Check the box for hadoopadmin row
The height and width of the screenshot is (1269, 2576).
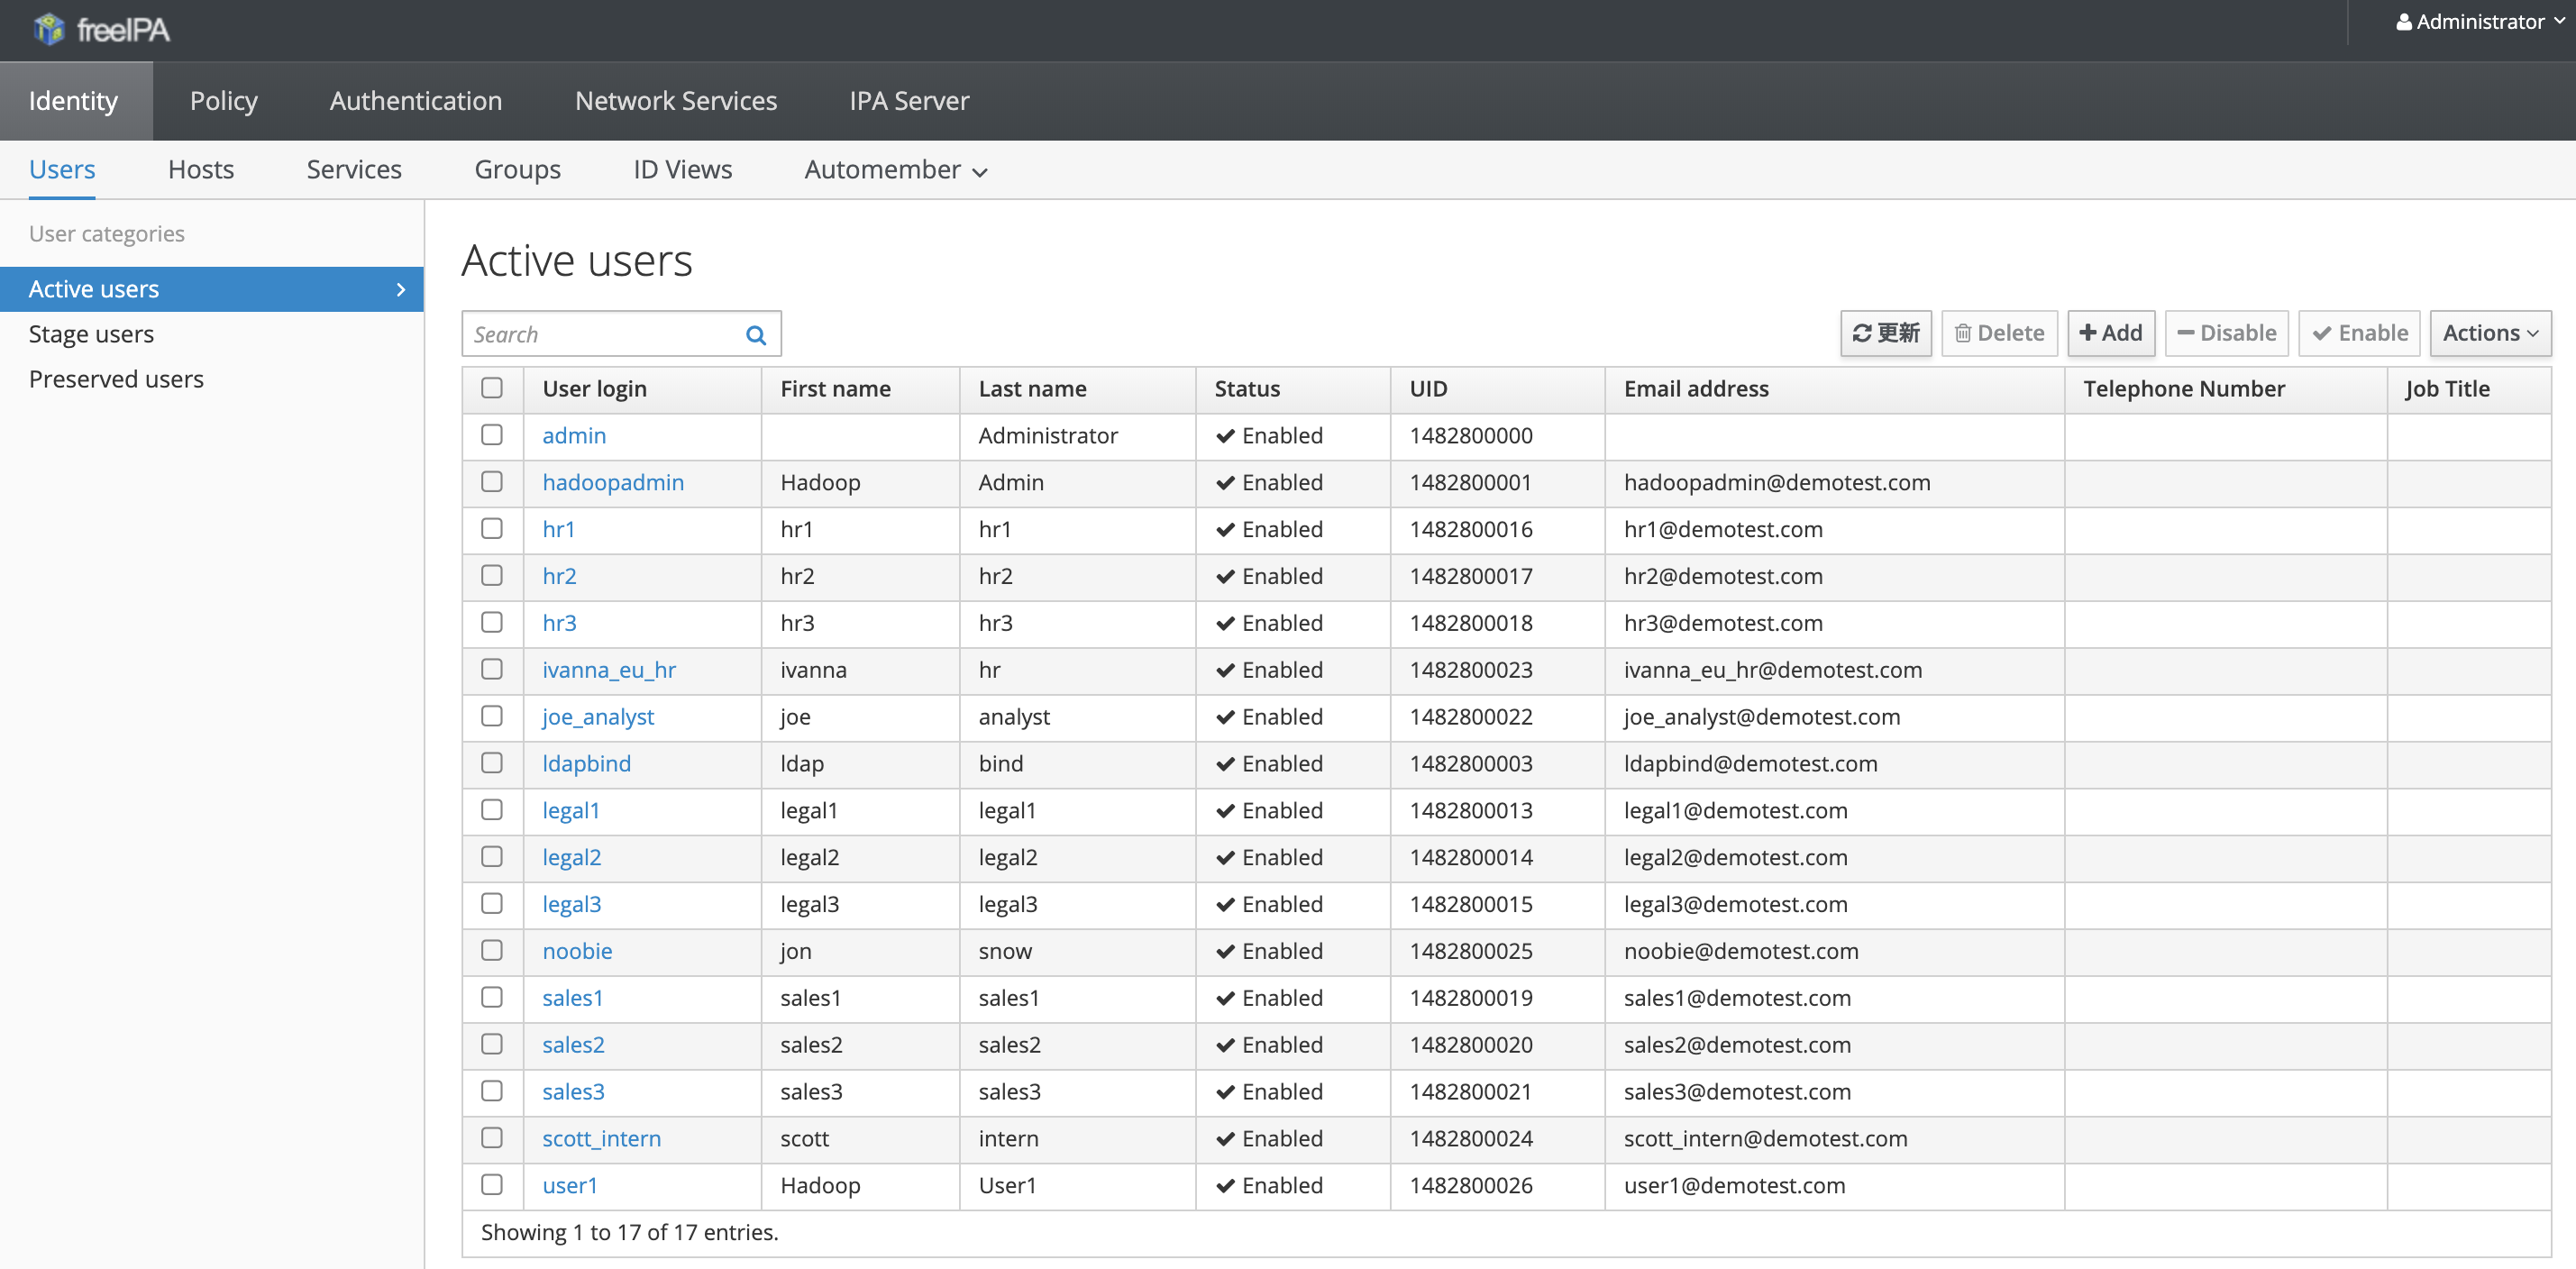[x=491, y=482]
